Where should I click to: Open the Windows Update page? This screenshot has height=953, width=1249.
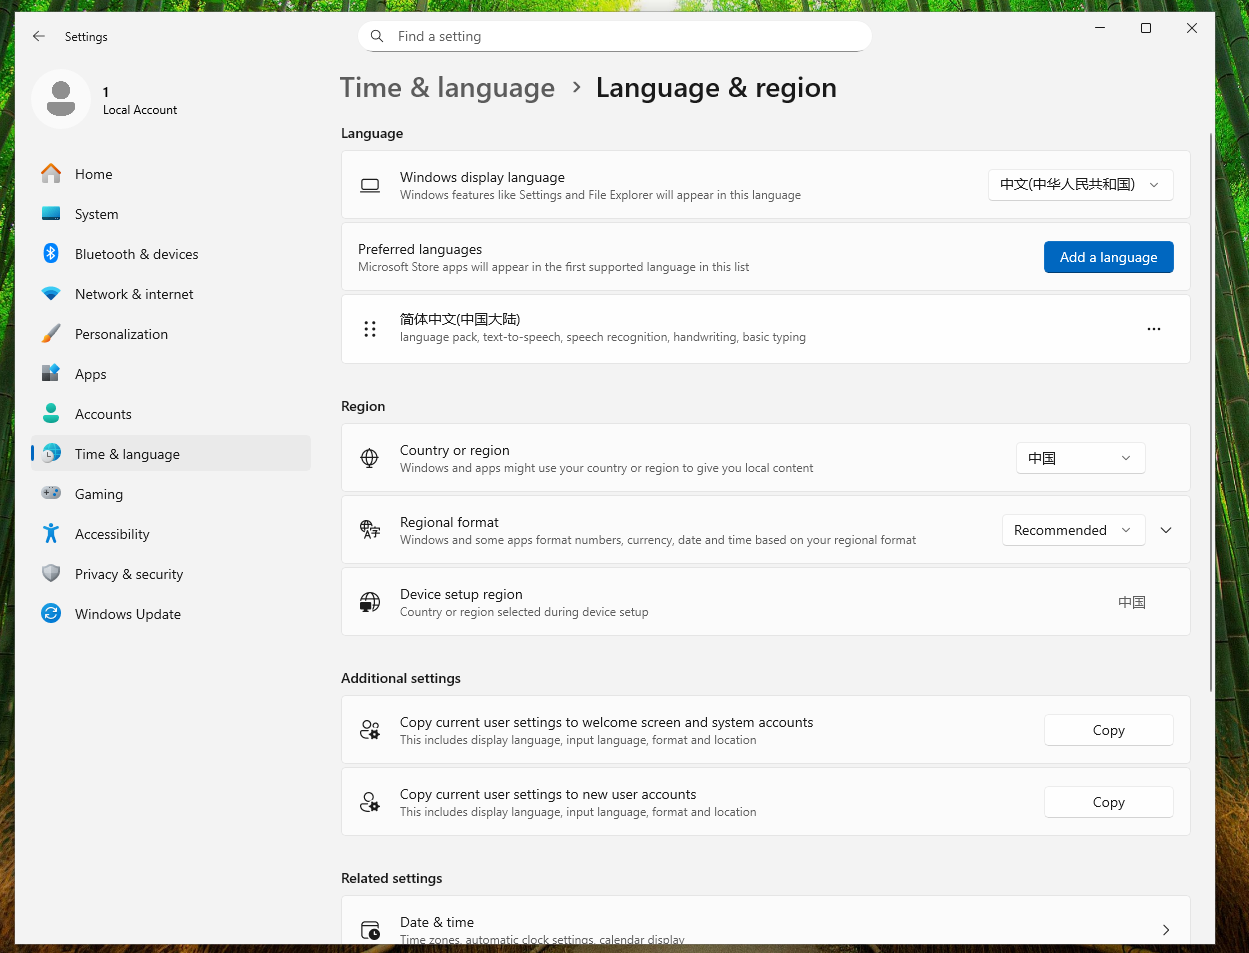(x=171, y=614)
